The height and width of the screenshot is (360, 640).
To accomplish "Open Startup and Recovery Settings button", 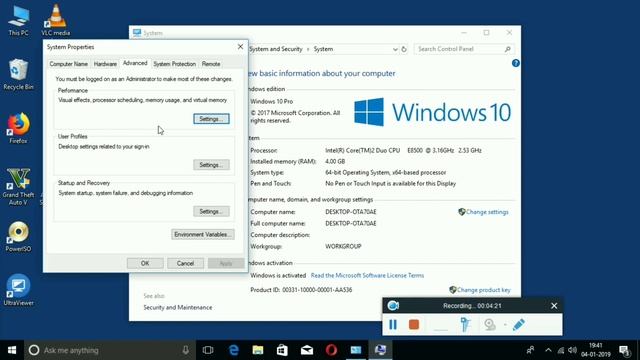I will pyautogui.click(x=211, y=211).
